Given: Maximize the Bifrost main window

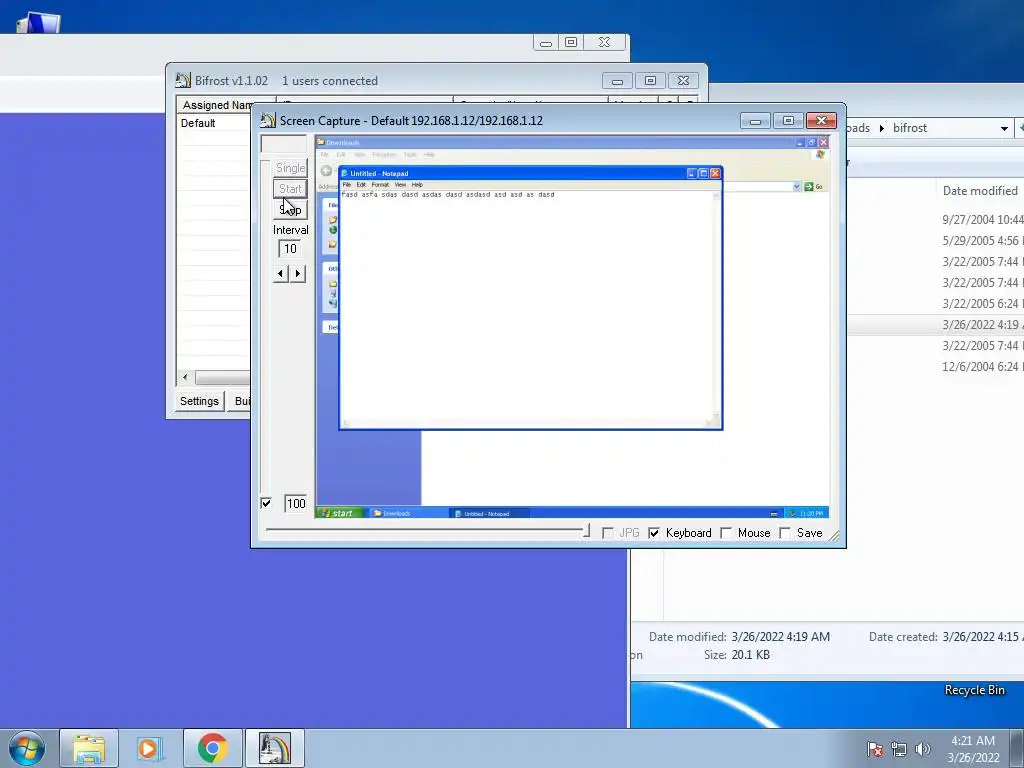Looking at the screenshot, I should point(650,80).
